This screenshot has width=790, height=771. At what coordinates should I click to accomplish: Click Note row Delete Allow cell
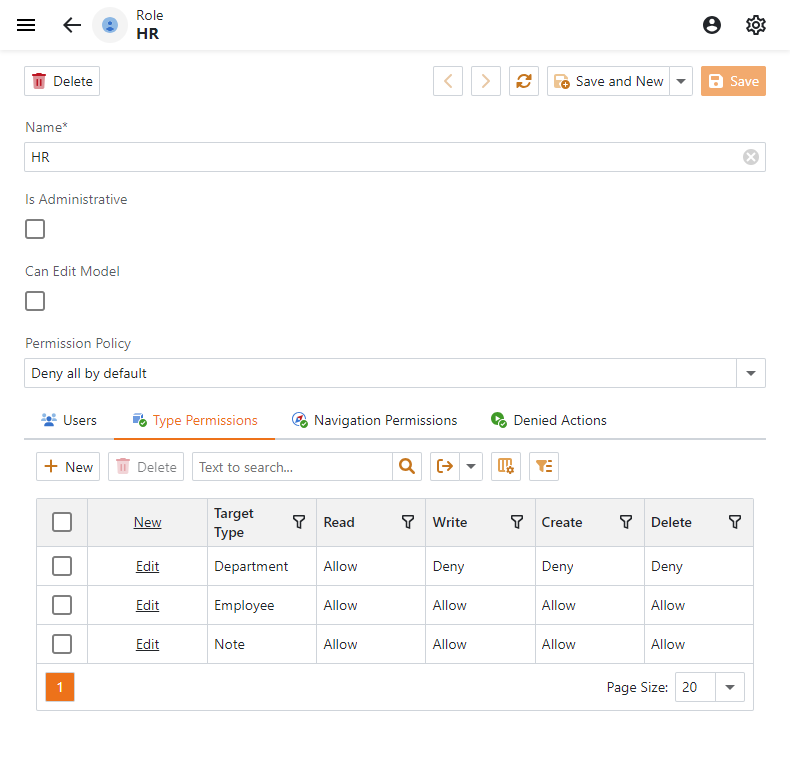[699, 644]
